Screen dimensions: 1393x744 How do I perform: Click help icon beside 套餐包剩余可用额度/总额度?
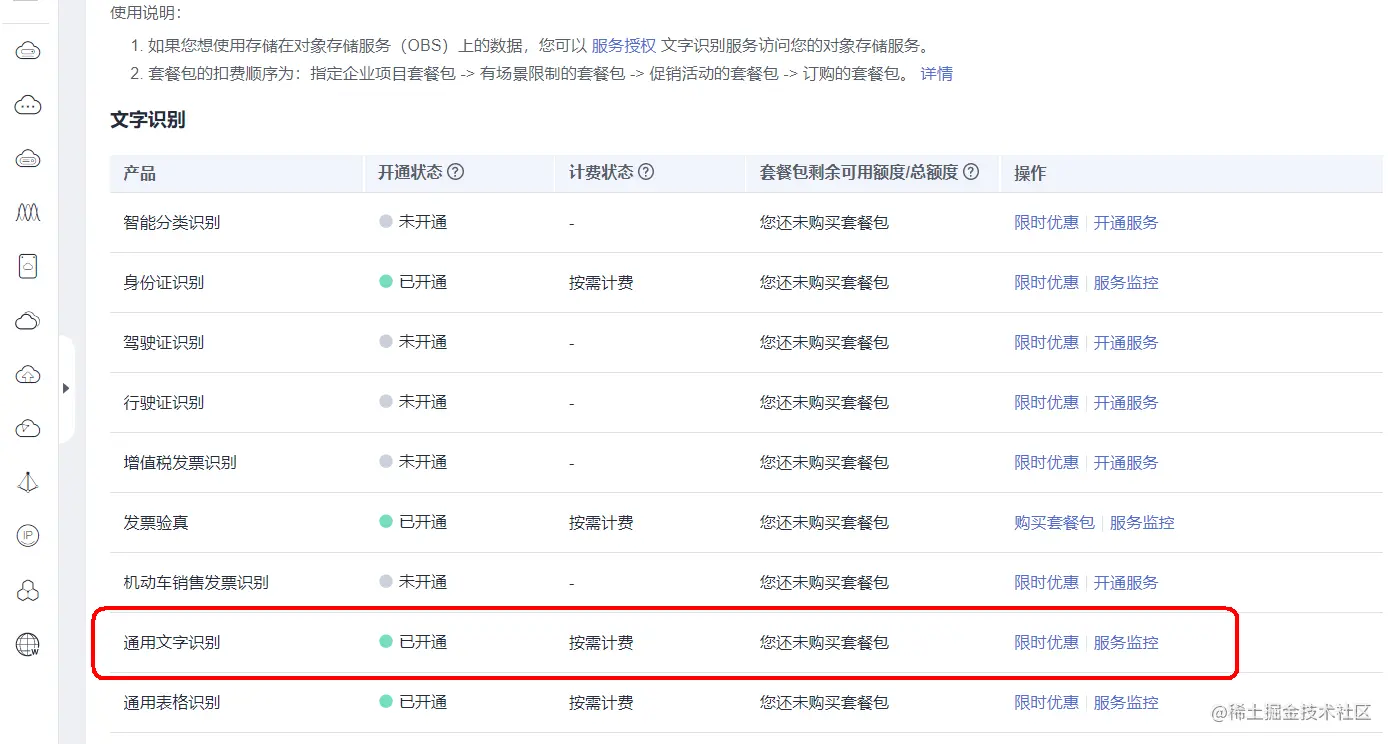[971, 172]
